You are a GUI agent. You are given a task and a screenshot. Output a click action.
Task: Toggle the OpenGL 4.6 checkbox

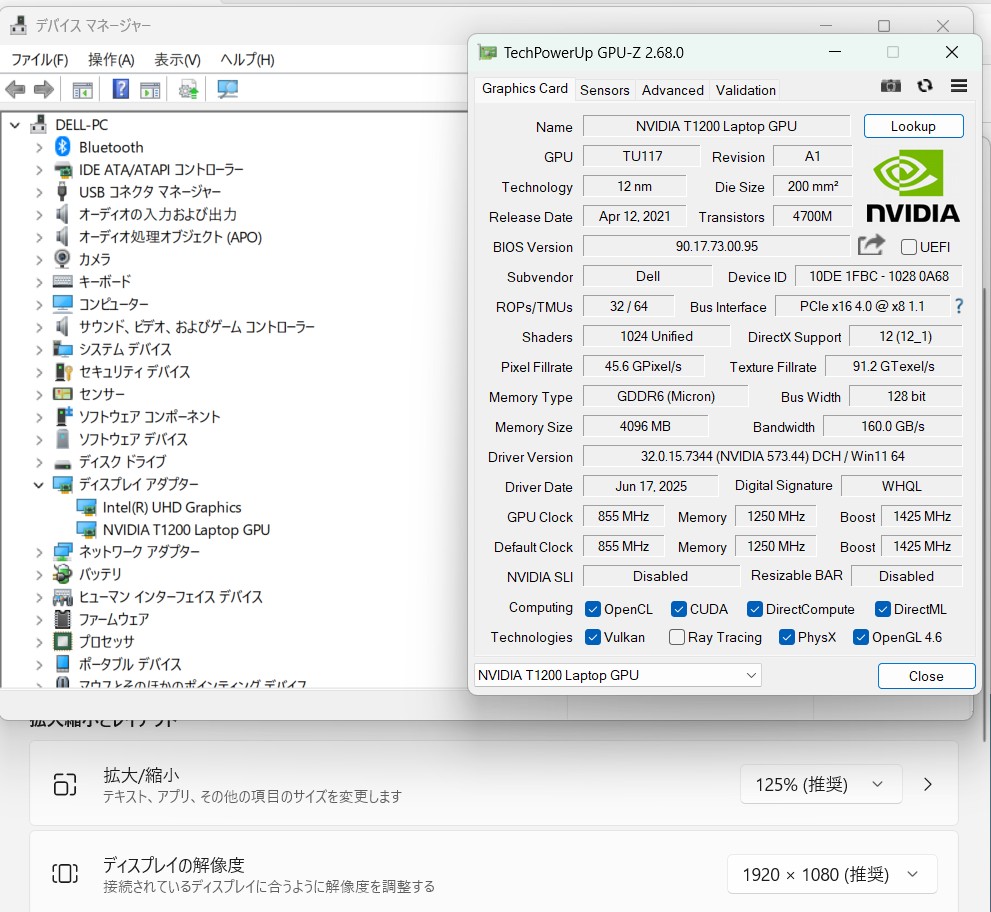click(x=860, y=636)
